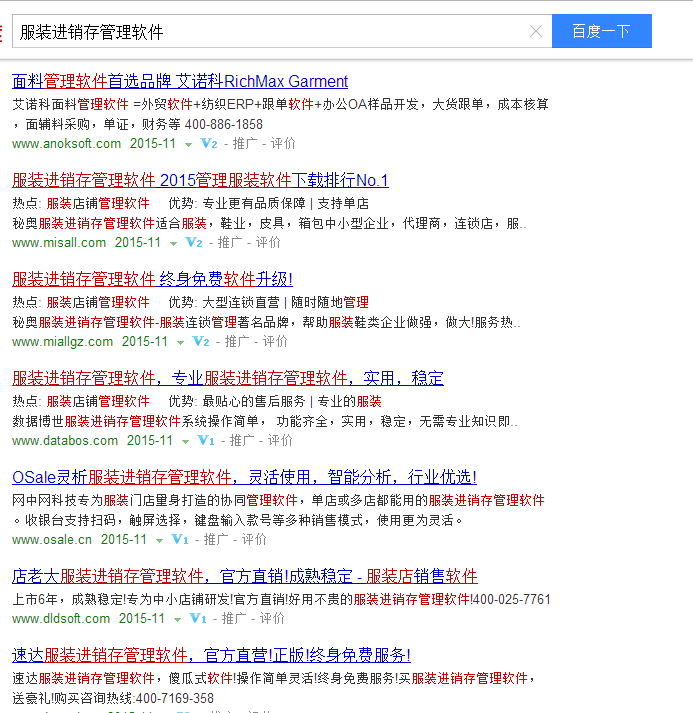Click 推广 label on the misall.com result

(230, 243)
